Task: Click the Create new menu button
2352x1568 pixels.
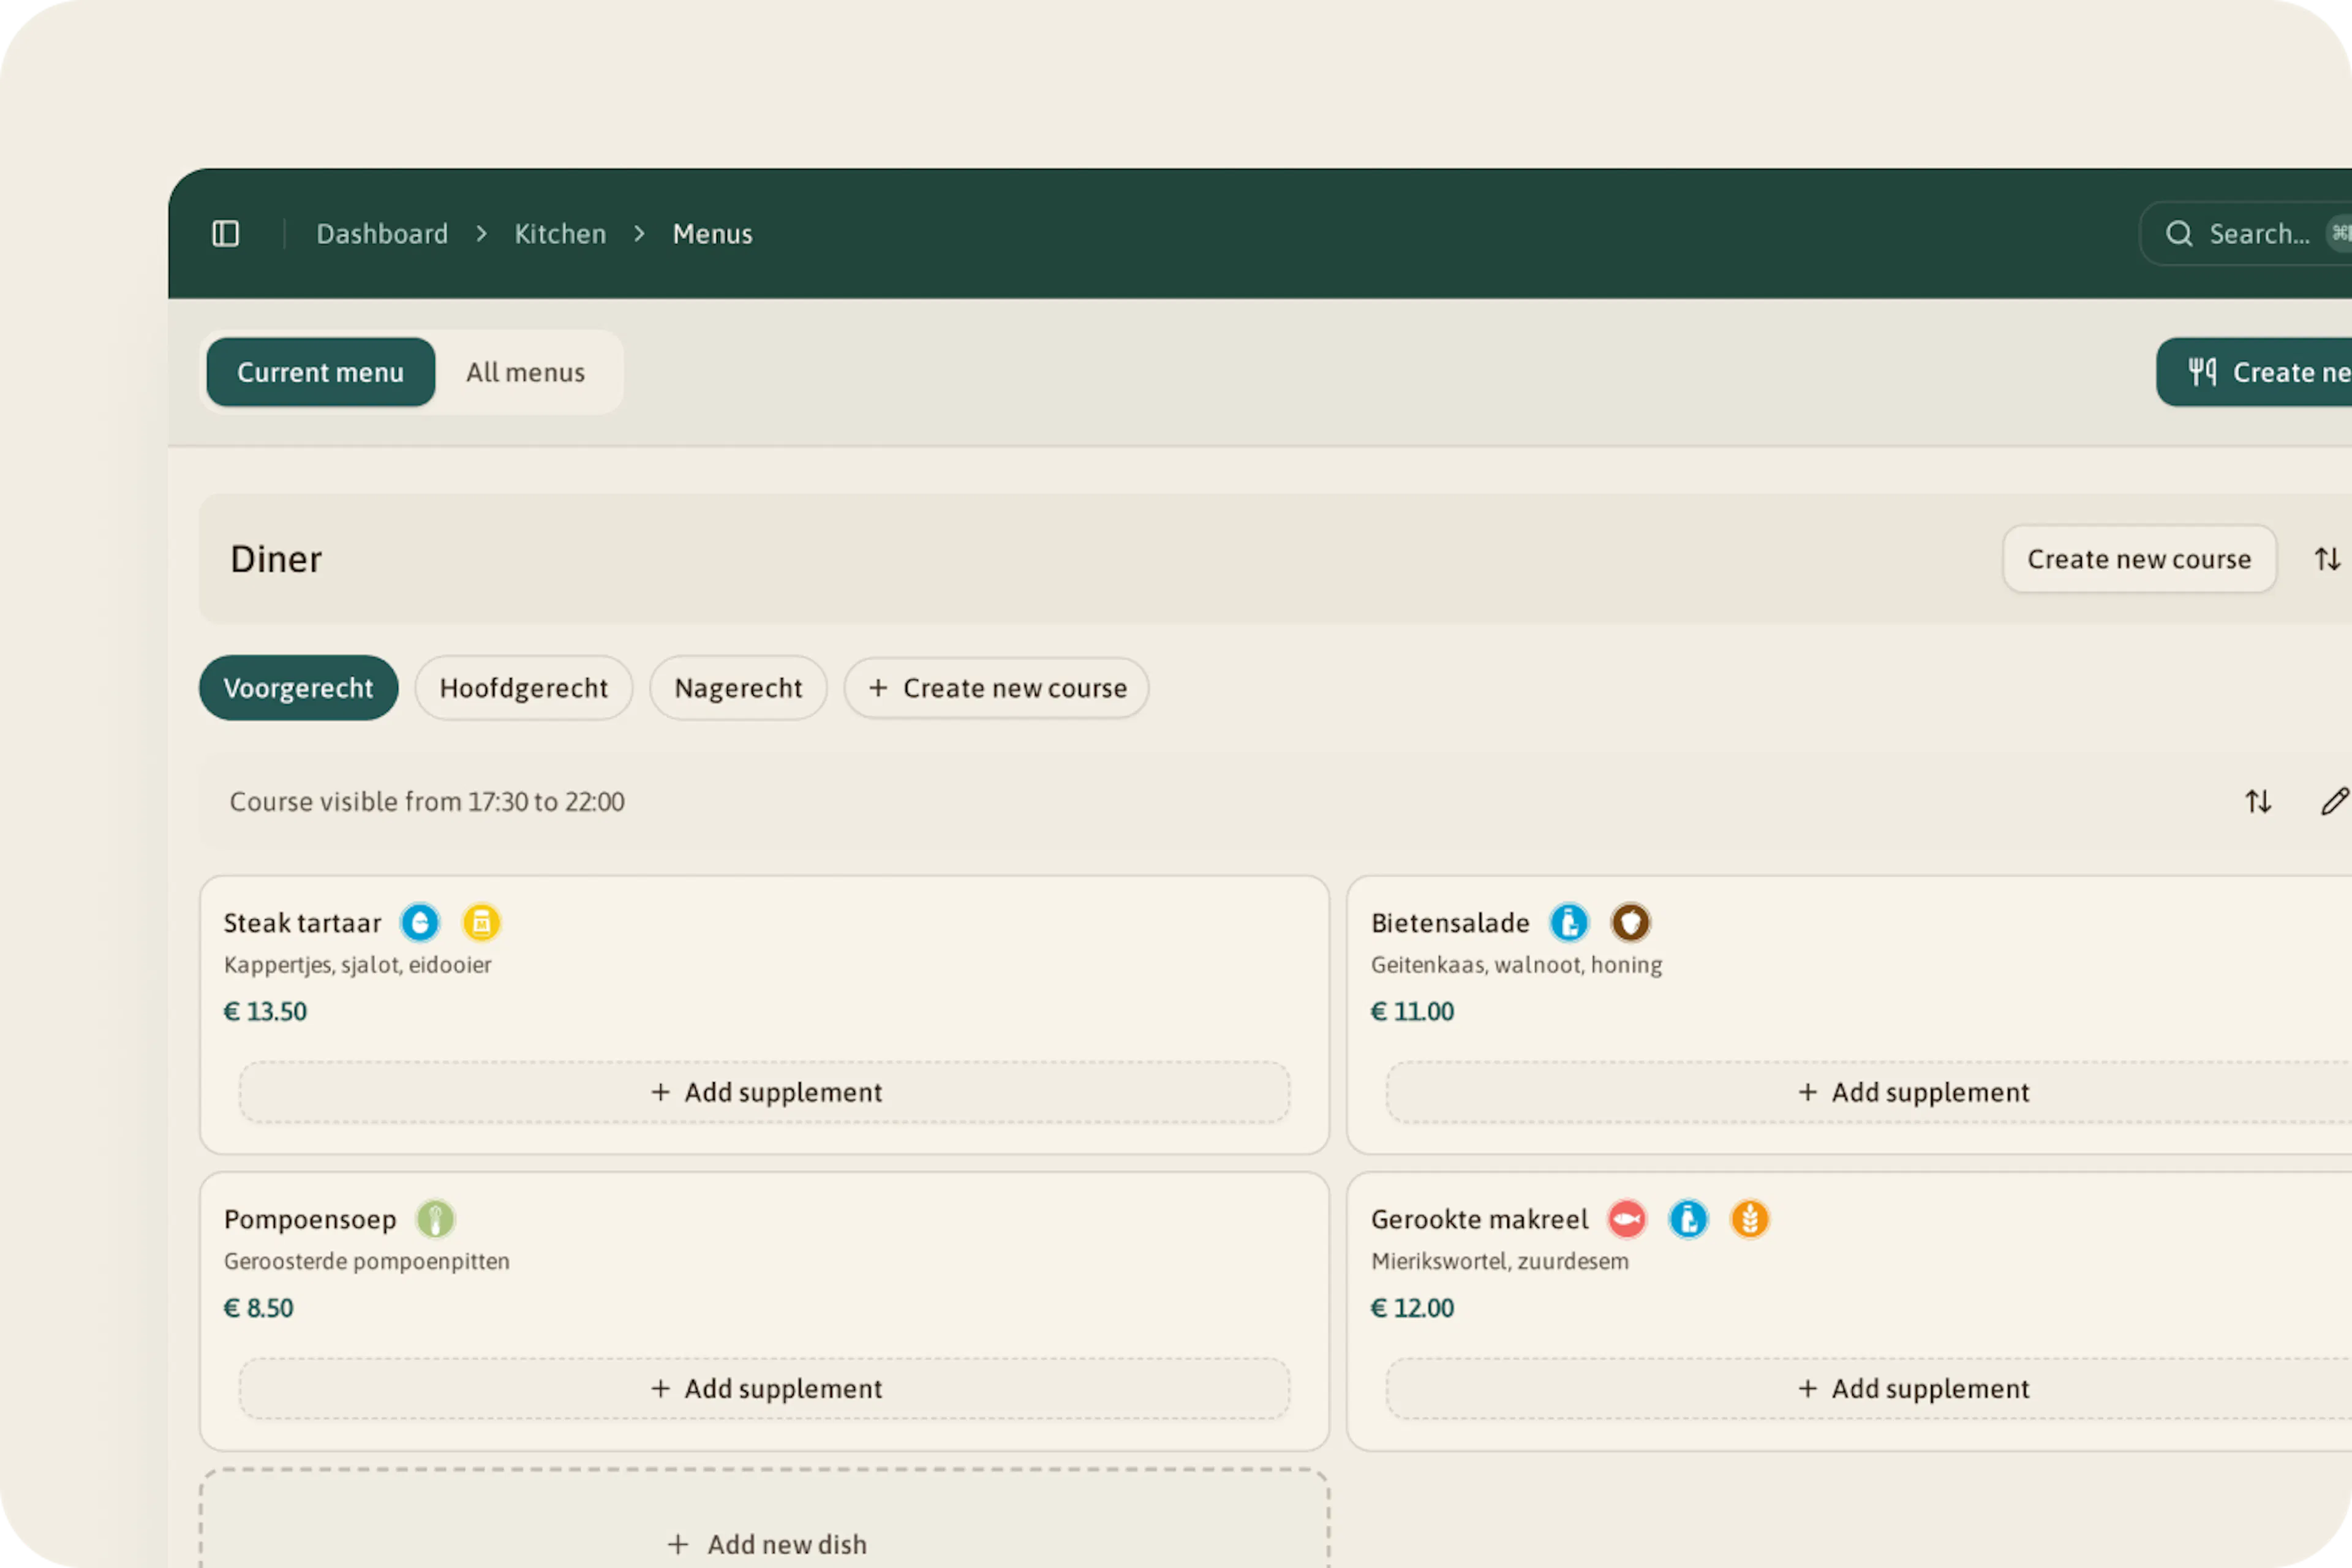Action: tap(2255, 372)
